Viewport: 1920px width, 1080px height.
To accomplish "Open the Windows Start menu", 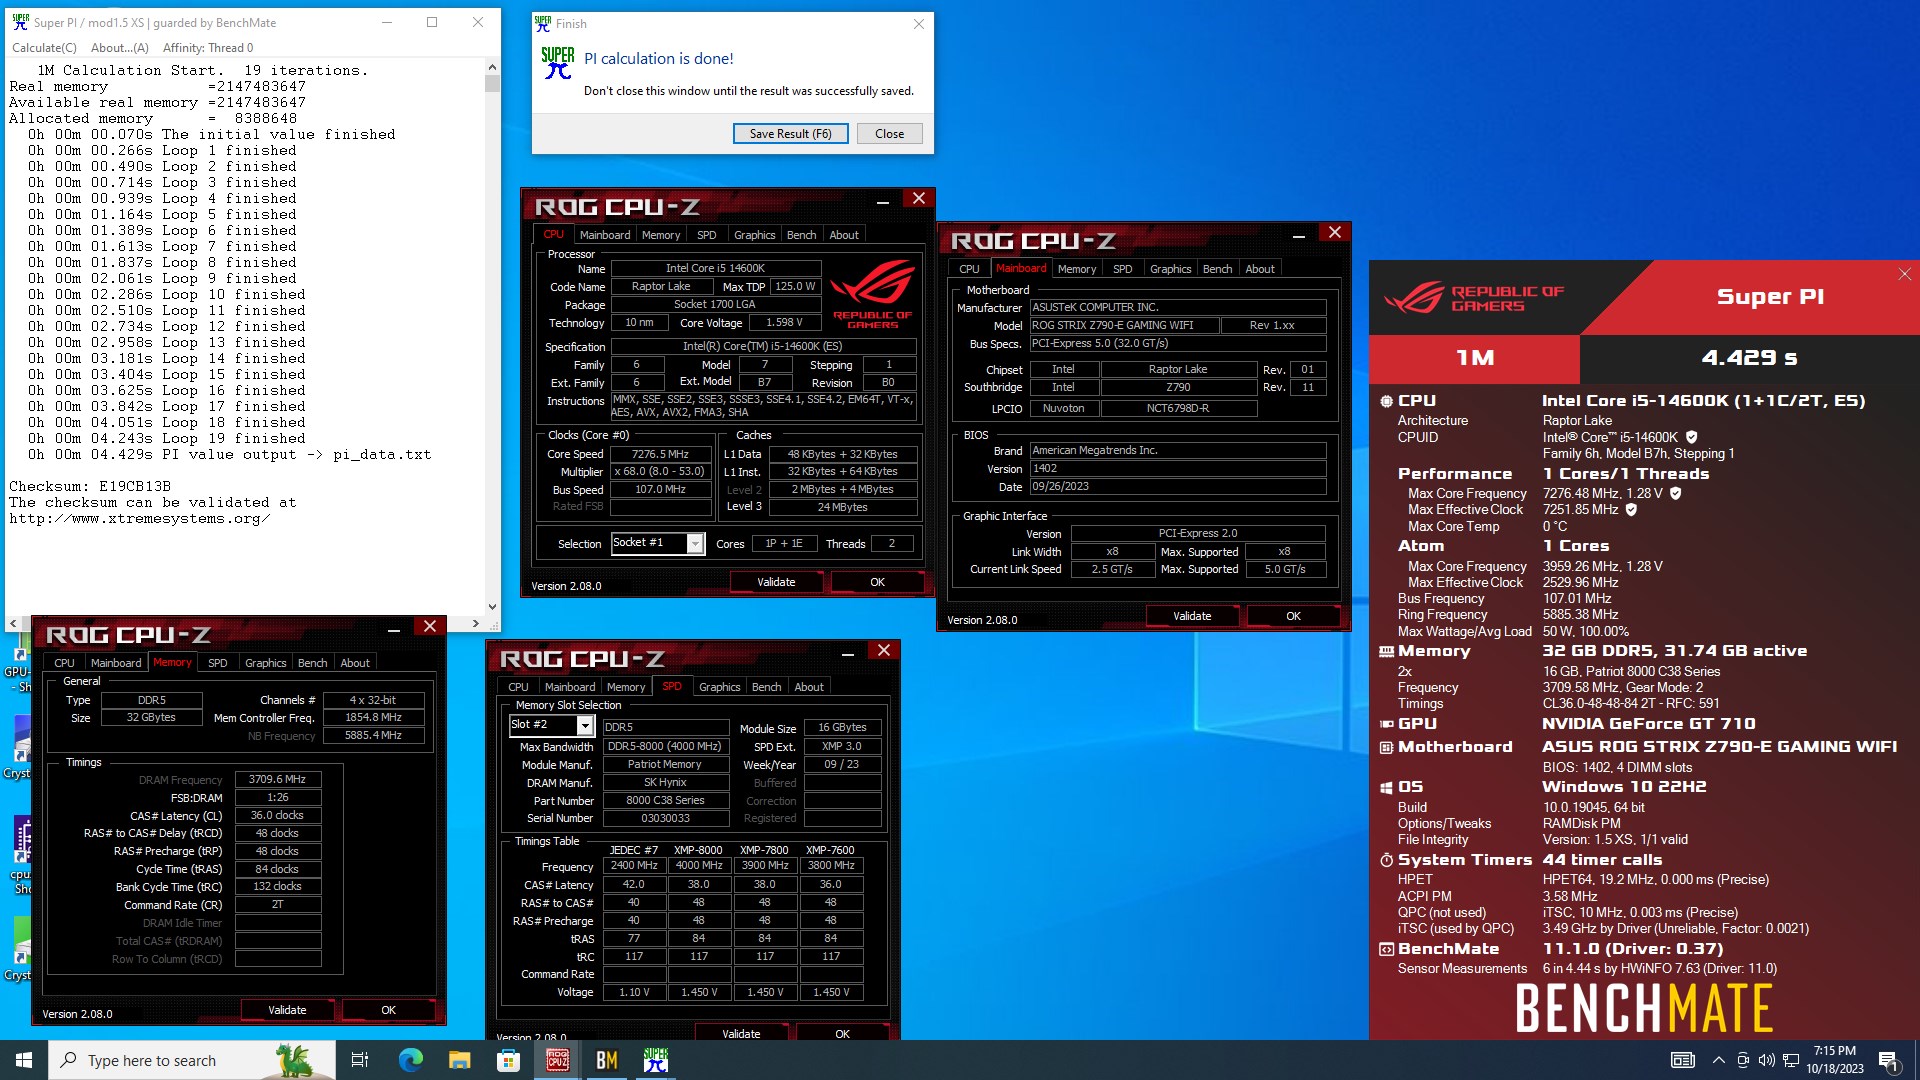I will point(24,1060).
